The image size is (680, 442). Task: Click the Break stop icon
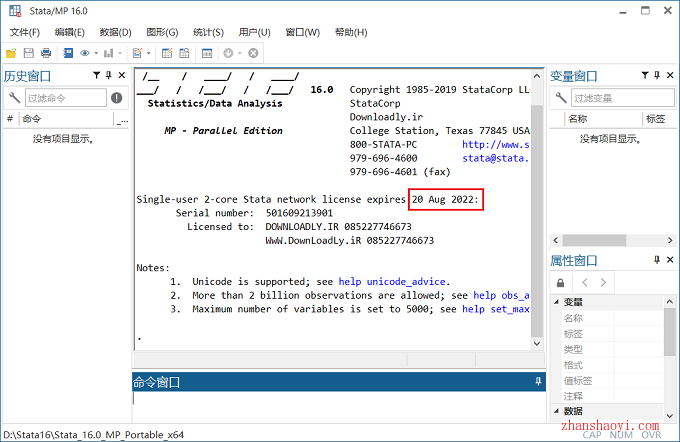253,53
